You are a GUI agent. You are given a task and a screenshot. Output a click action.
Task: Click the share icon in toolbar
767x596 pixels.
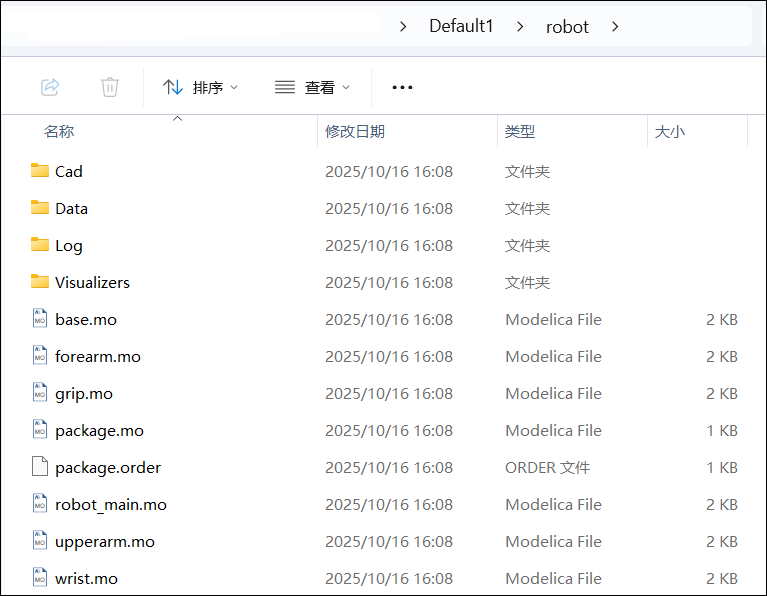(50, 87)
